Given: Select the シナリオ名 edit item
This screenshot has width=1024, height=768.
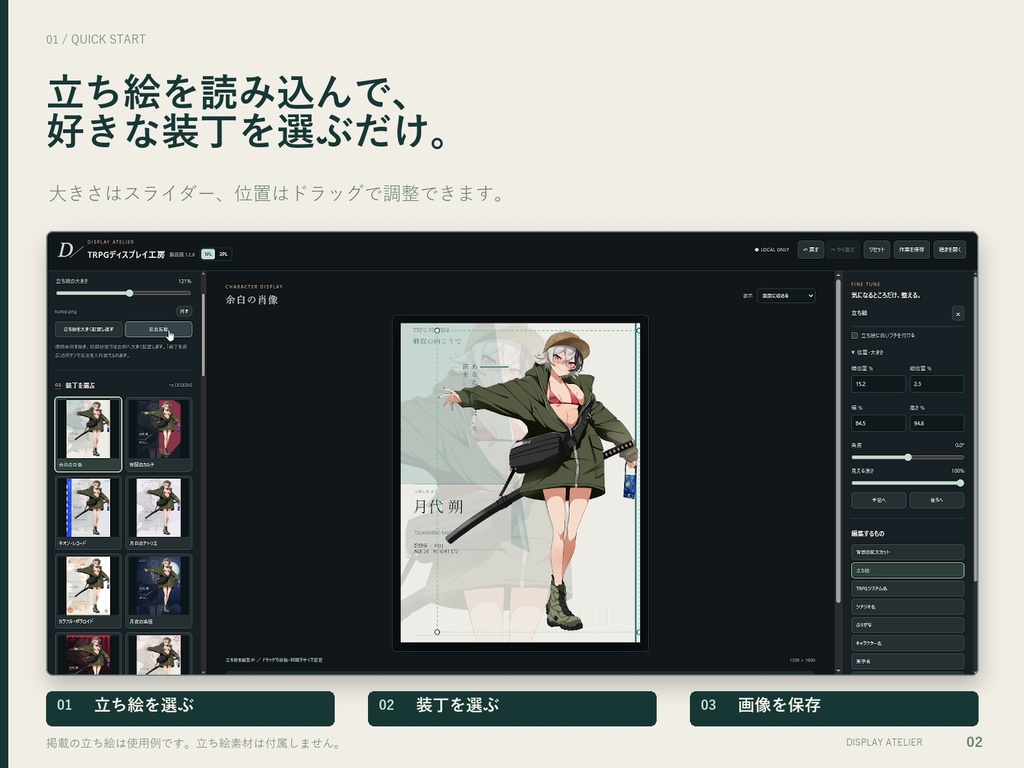Looking at the screenshot, I should tap(907, 607).
